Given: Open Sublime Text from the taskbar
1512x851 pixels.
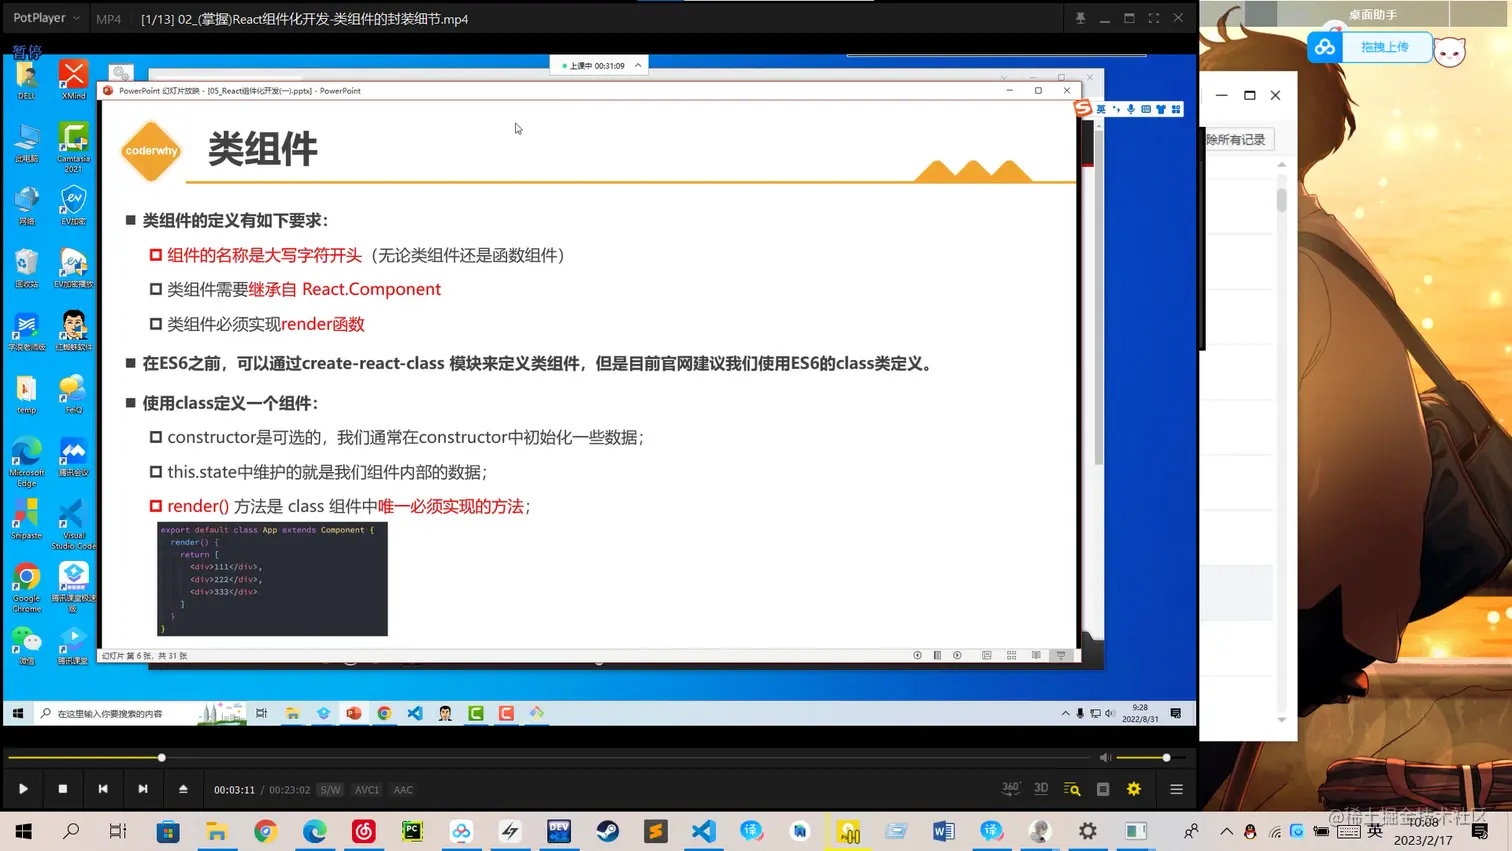Looking at the screenshot, I should click(656, 831).
